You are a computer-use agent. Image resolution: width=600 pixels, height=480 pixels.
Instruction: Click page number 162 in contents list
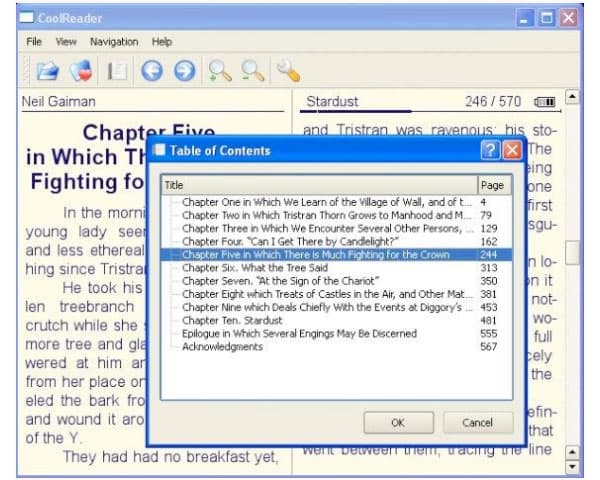pos(489,242)
